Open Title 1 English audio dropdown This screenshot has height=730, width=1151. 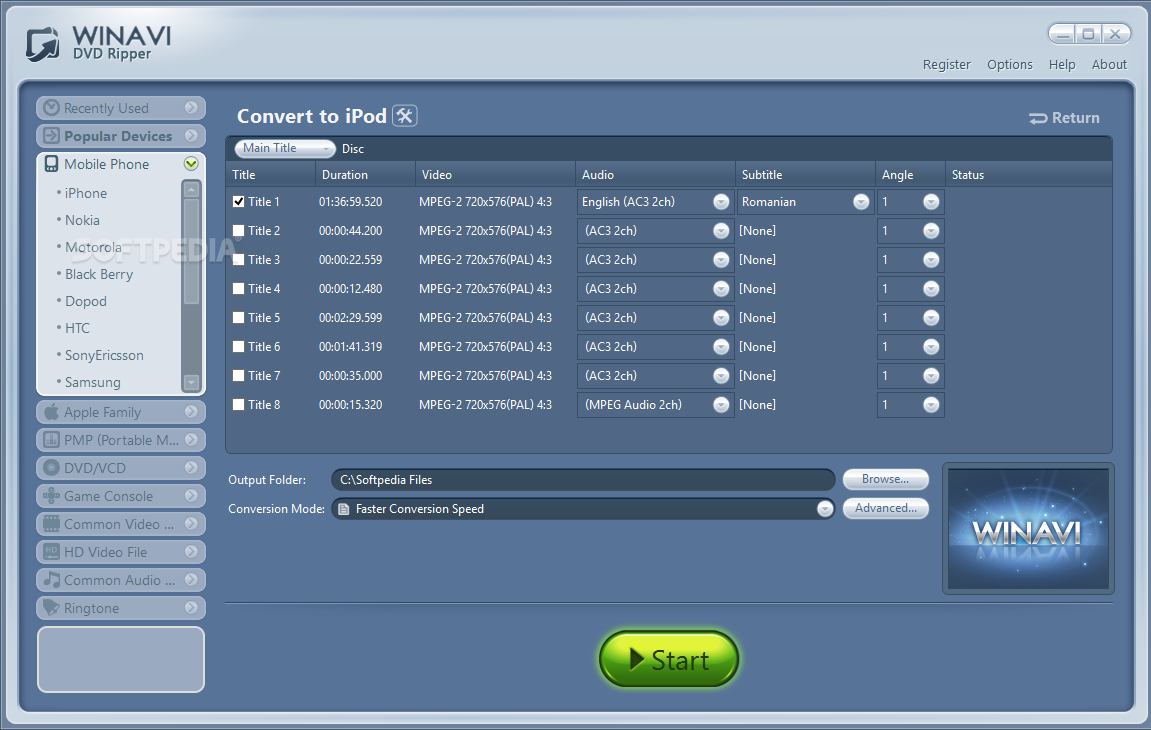[721, 202]
